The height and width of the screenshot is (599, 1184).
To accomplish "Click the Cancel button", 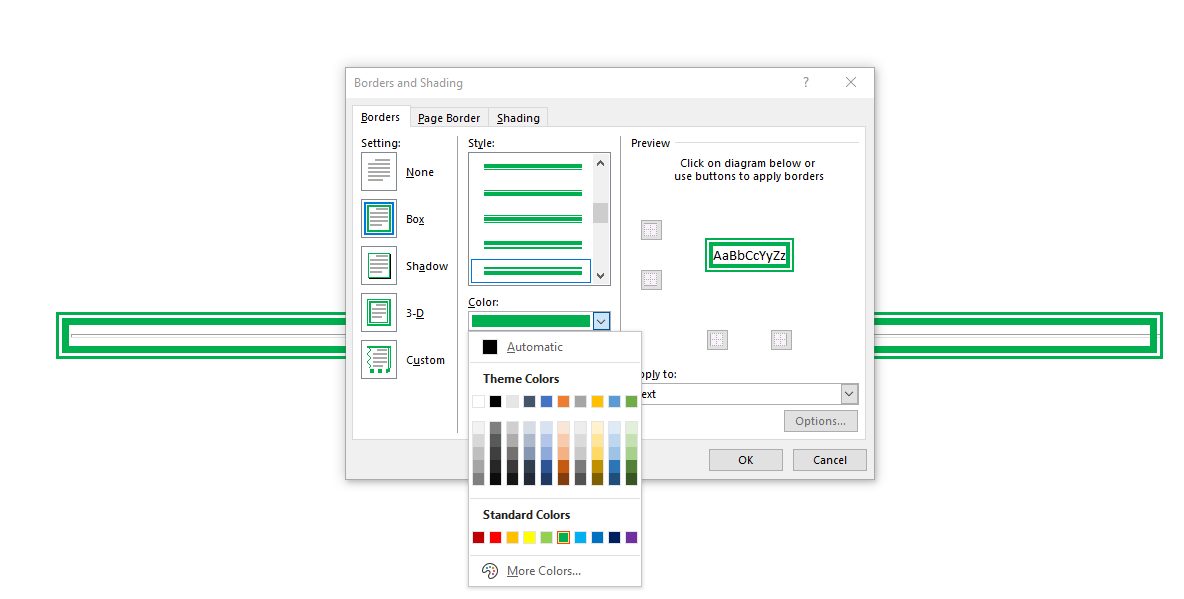I will pyautogui.click(x=829, y=460).
